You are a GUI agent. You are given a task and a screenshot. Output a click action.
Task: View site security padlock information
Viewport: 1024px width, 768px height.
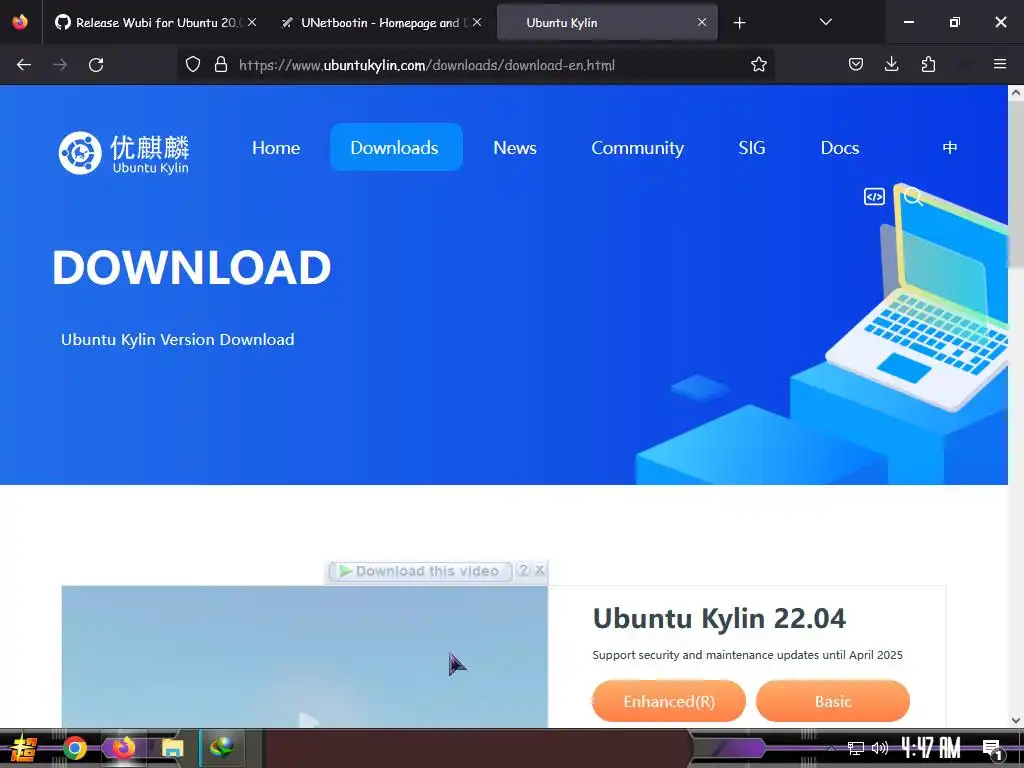[x=221, y=65]
